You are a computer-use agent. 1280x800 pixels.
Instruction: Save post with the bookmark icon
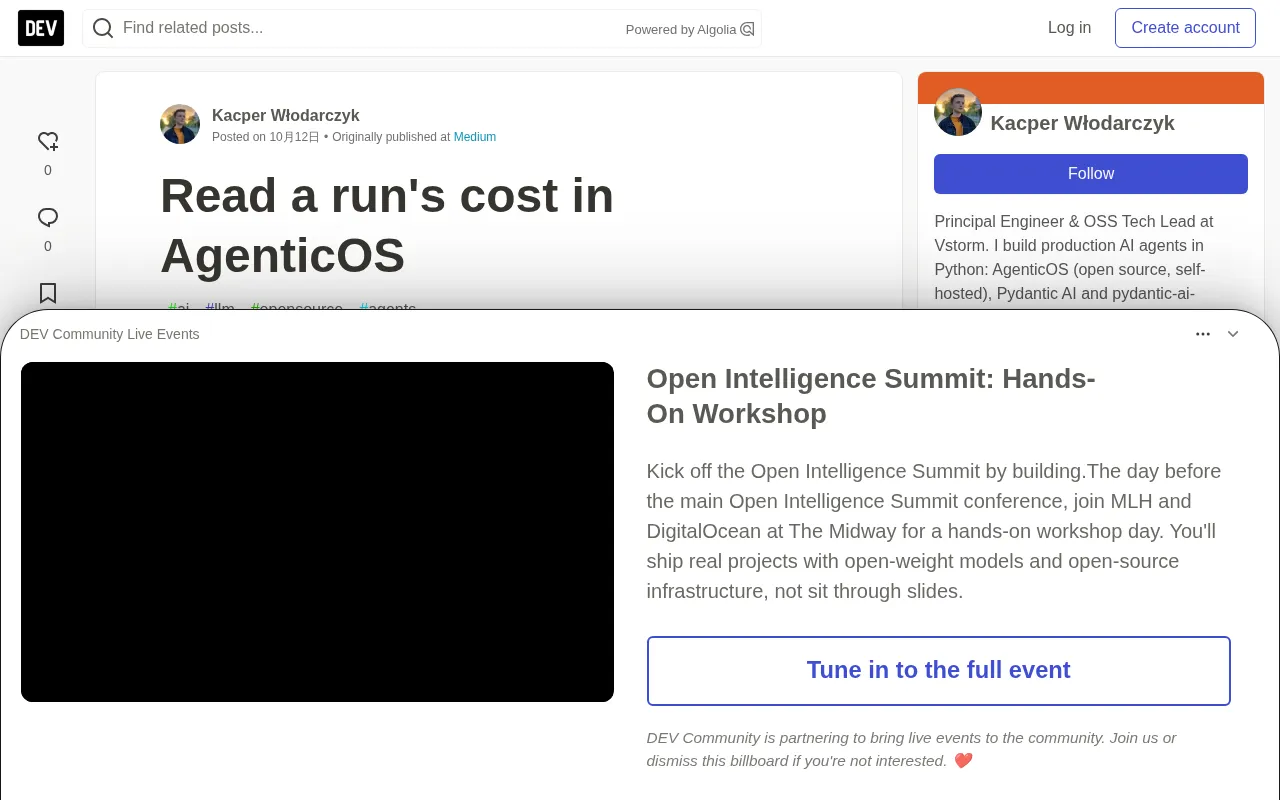[x=48, y=293]
